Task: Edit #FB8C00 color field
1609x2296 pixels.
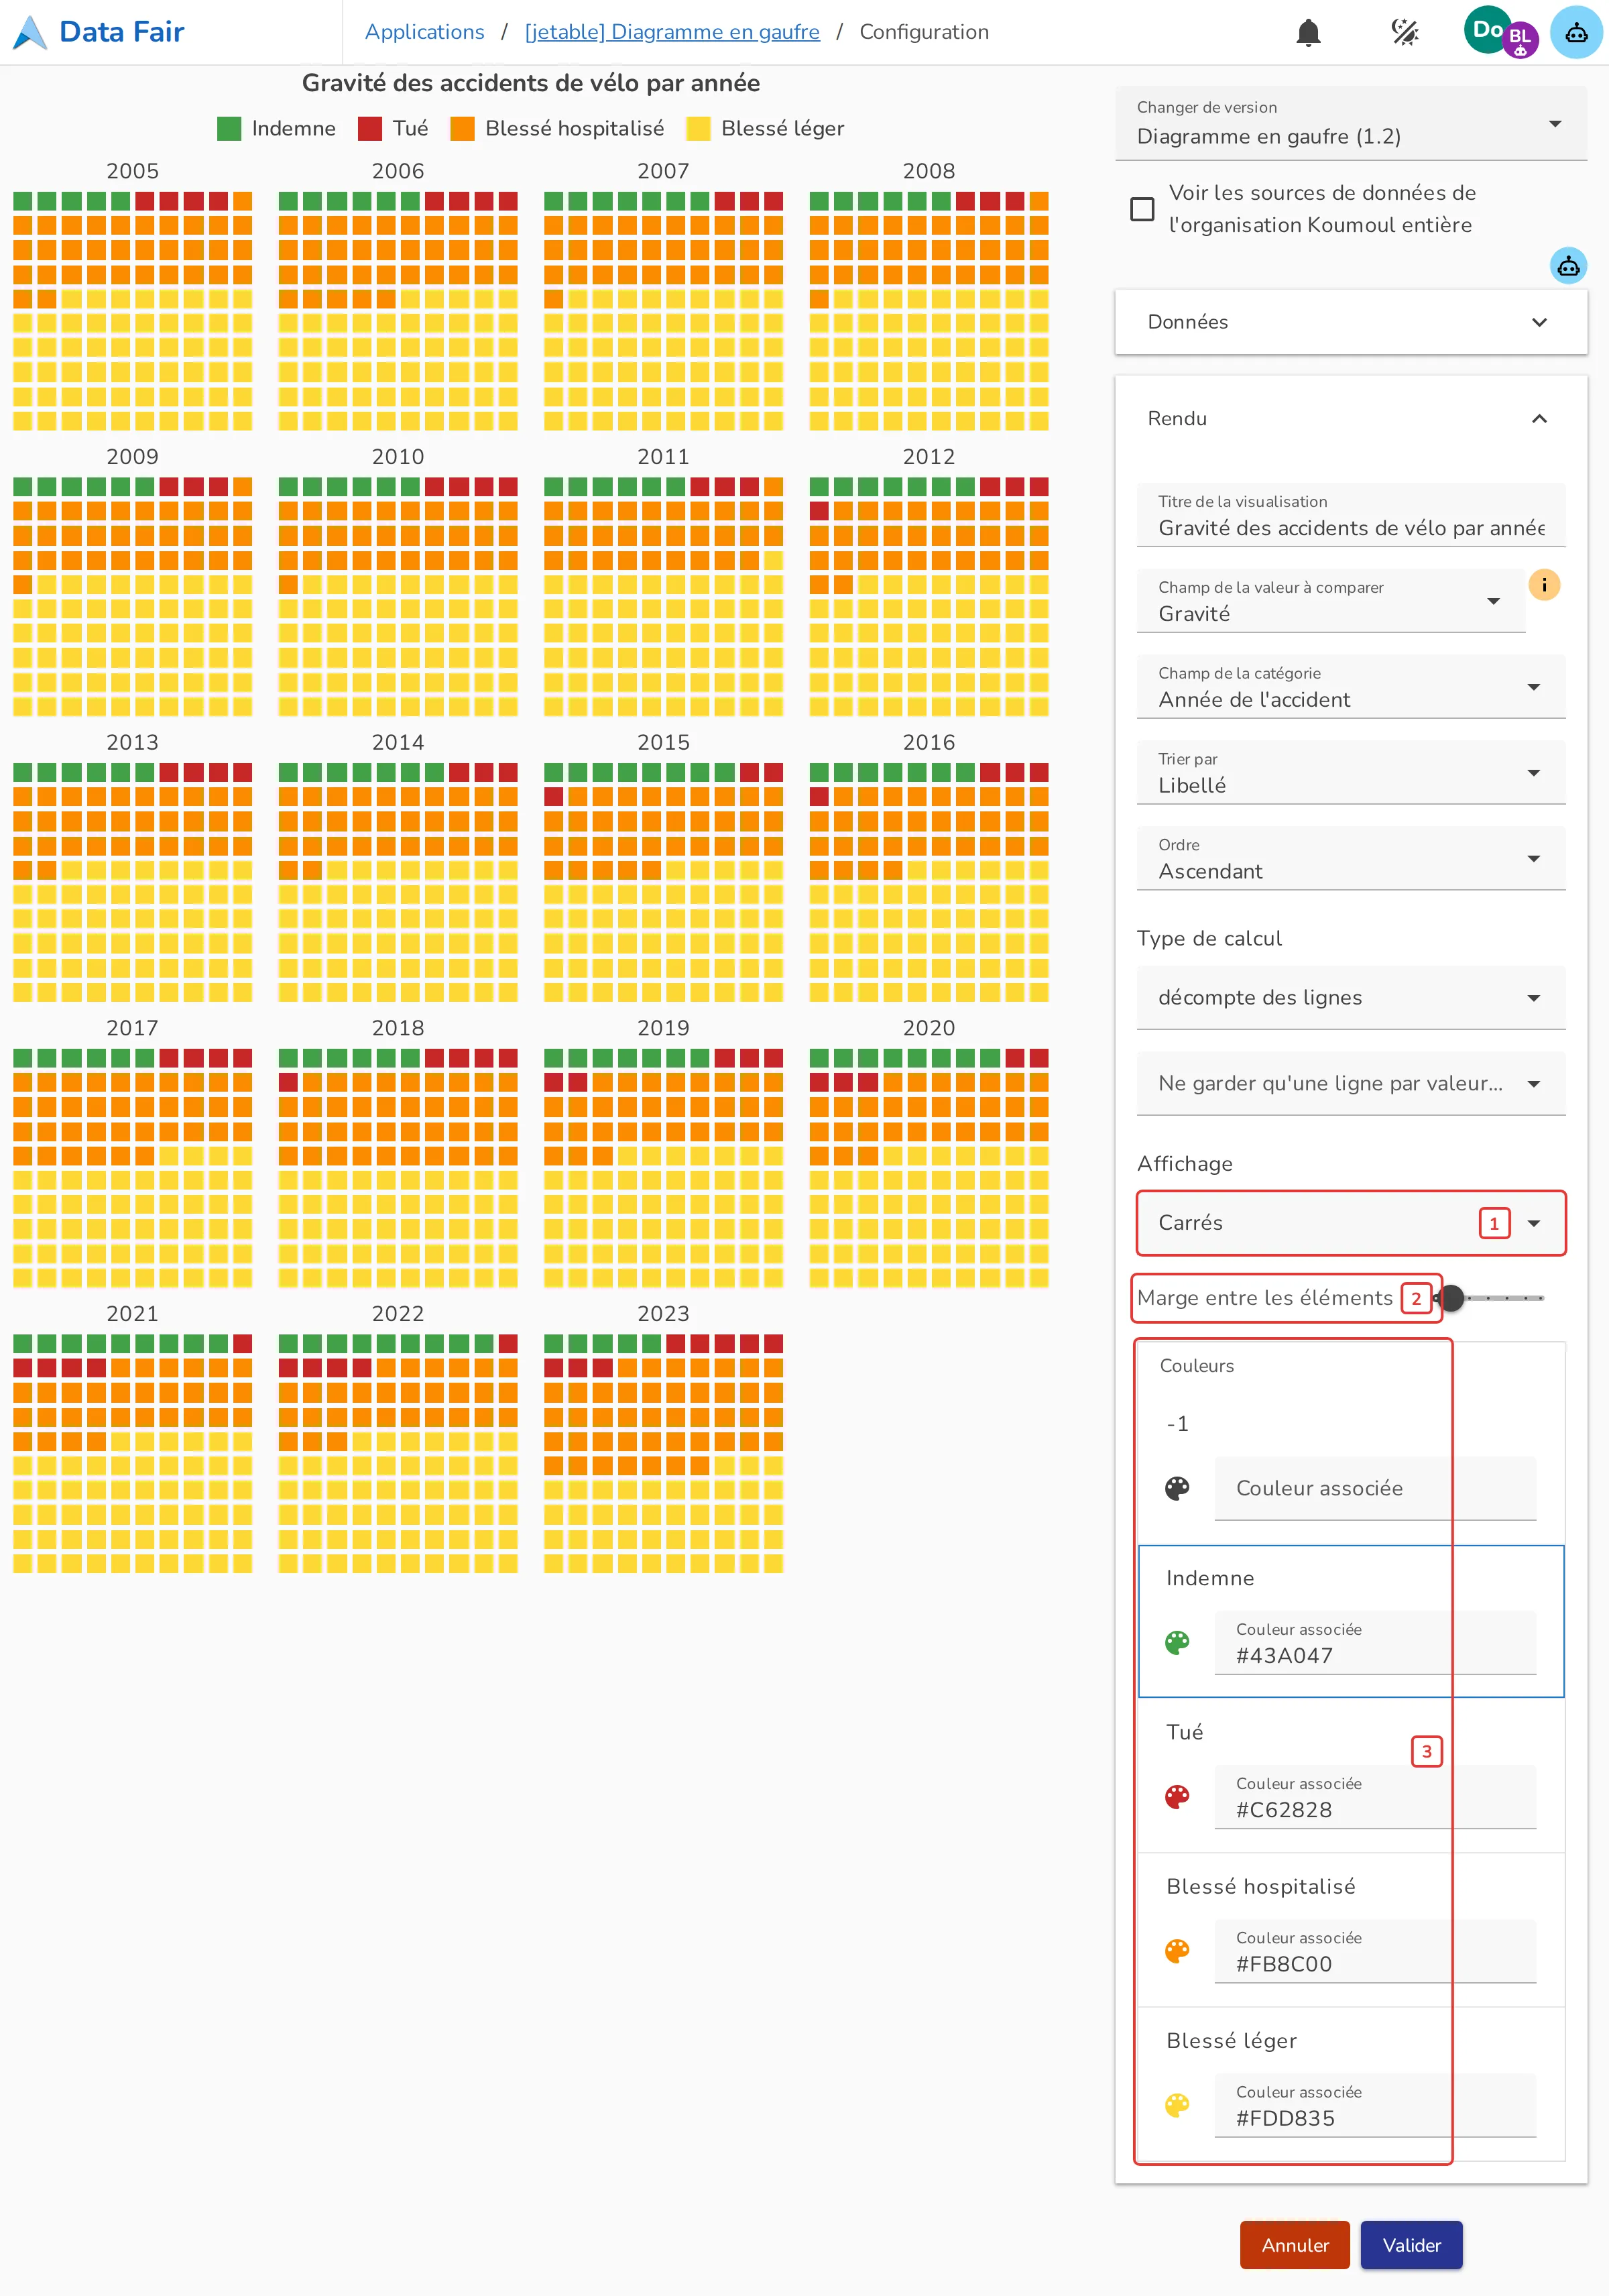Action: point(1375,1951)
